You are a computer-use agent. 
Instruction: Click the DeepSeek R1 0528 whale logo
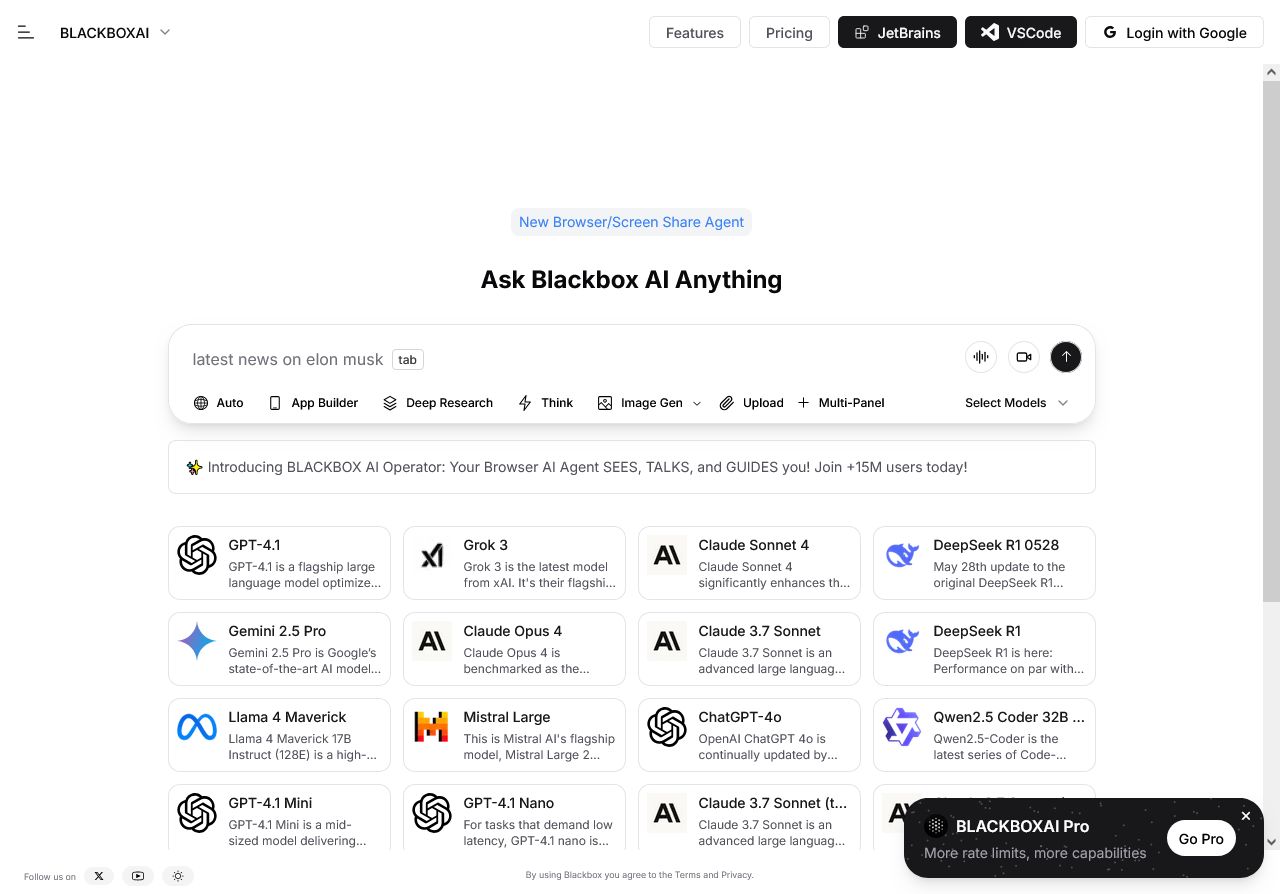coord(902,555)
